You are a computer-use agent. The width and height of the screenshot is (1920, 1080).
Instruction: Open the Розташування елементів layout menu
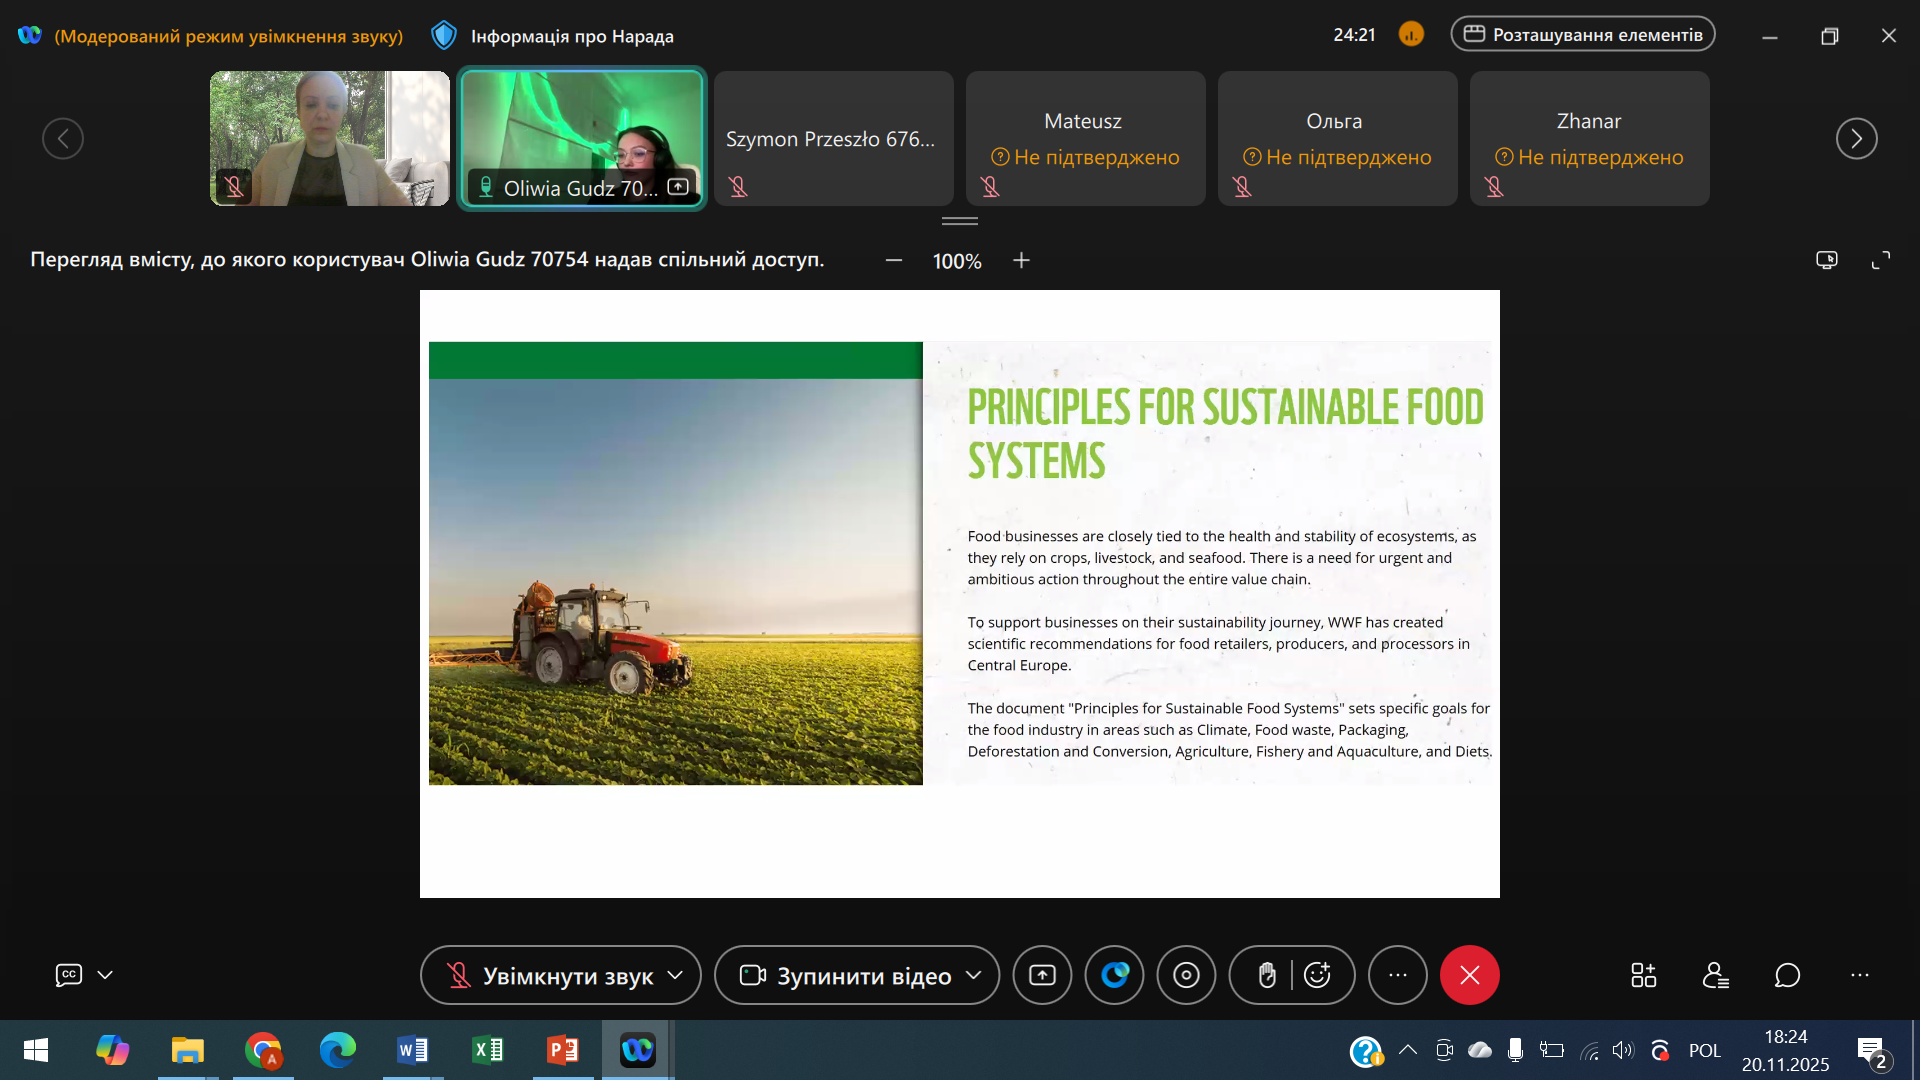1582,34
